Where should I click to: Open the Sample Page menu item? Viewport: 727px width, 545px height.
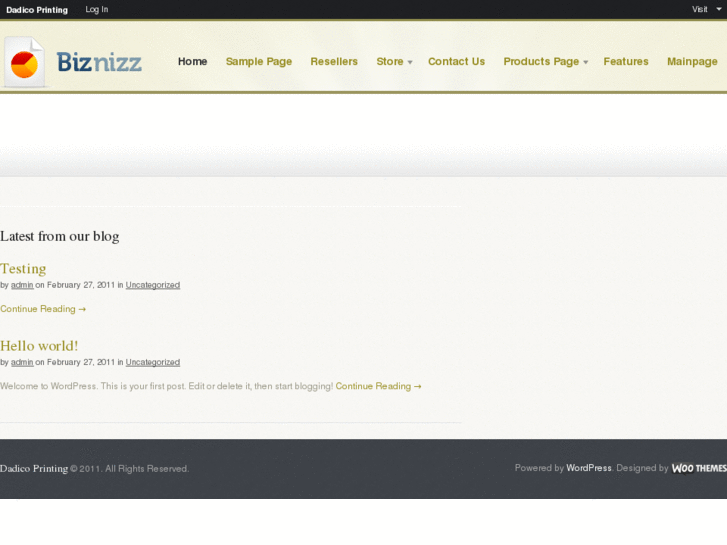point(259,62)
